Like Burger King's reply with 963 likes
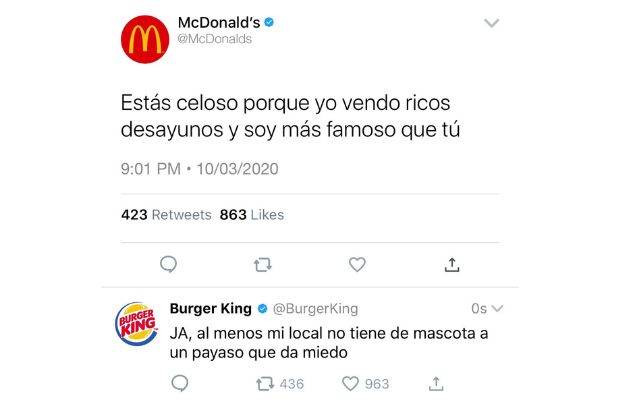Screen dimensions: 620x404 click(366, 383)
